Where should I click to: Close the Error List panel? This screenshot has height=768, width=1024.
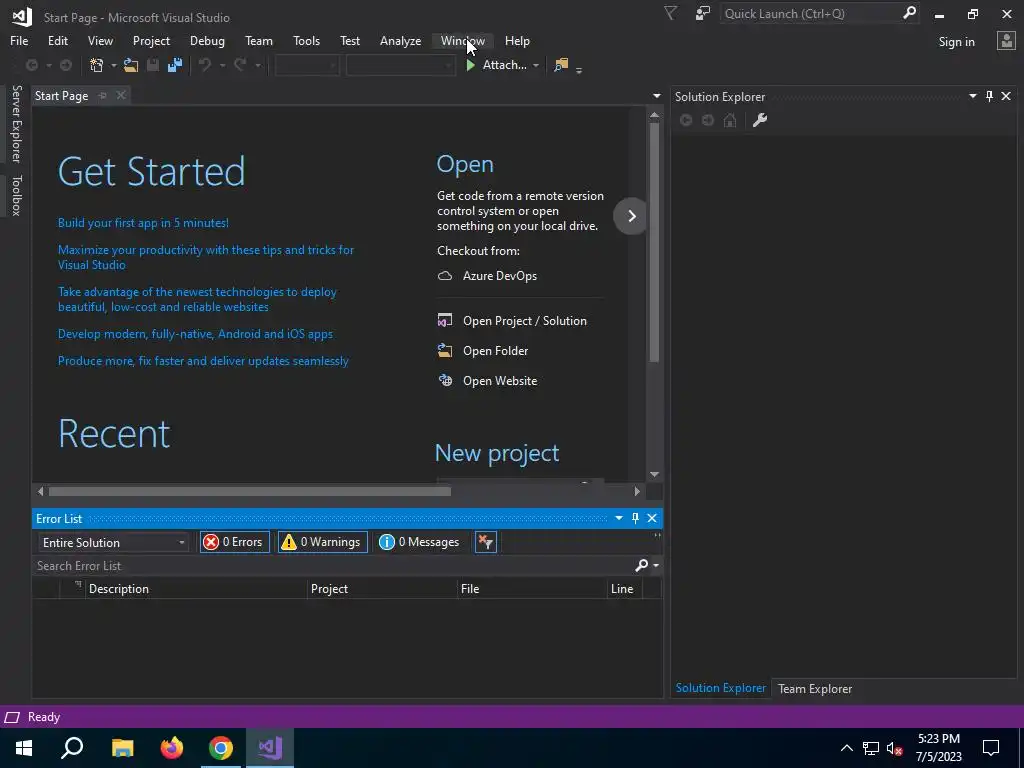tap(652, 518)
